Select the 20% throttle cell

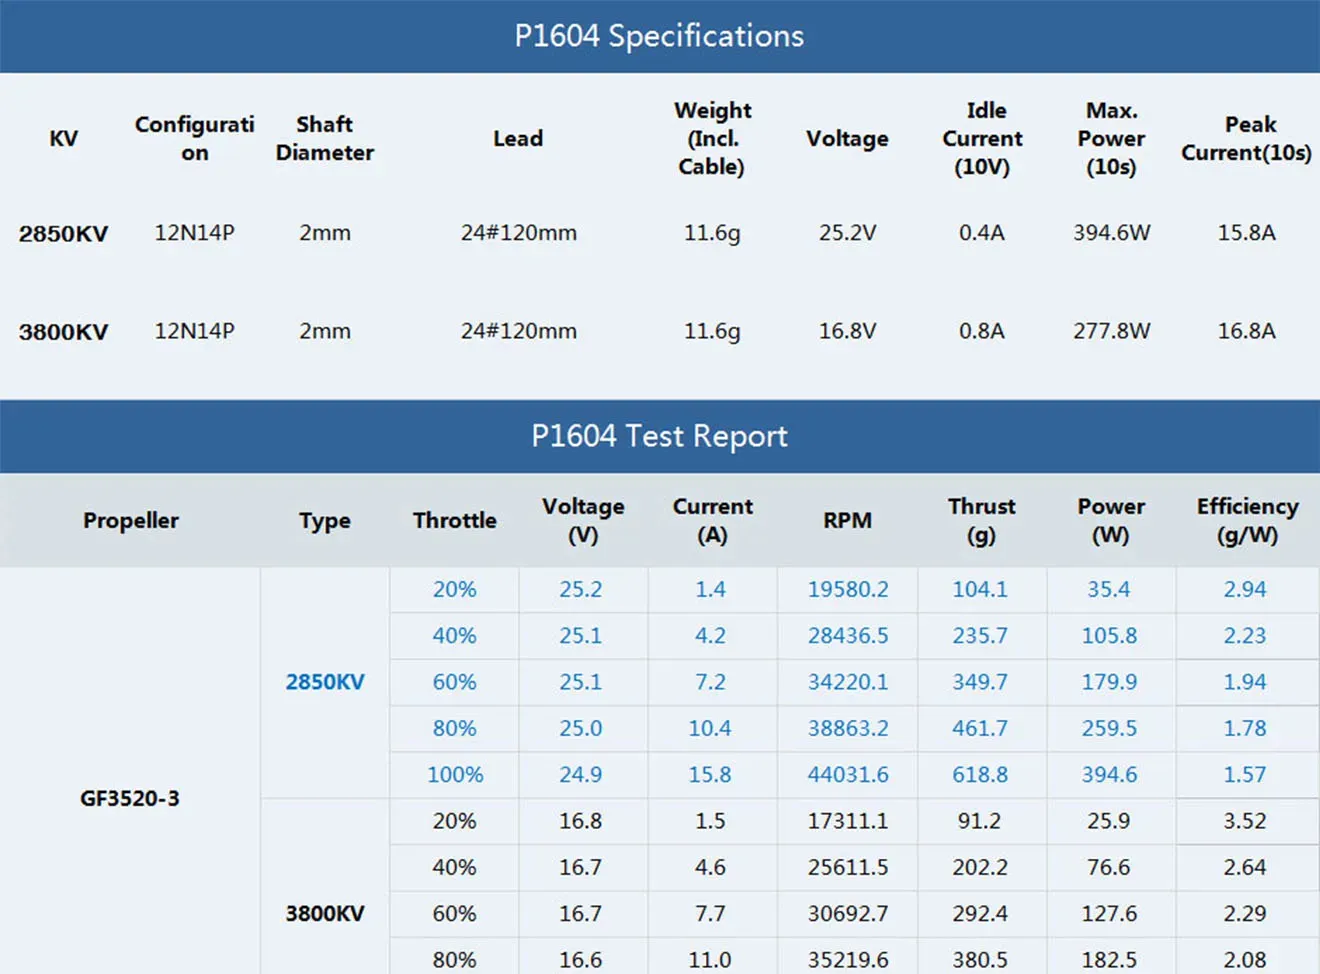[454, 589]
